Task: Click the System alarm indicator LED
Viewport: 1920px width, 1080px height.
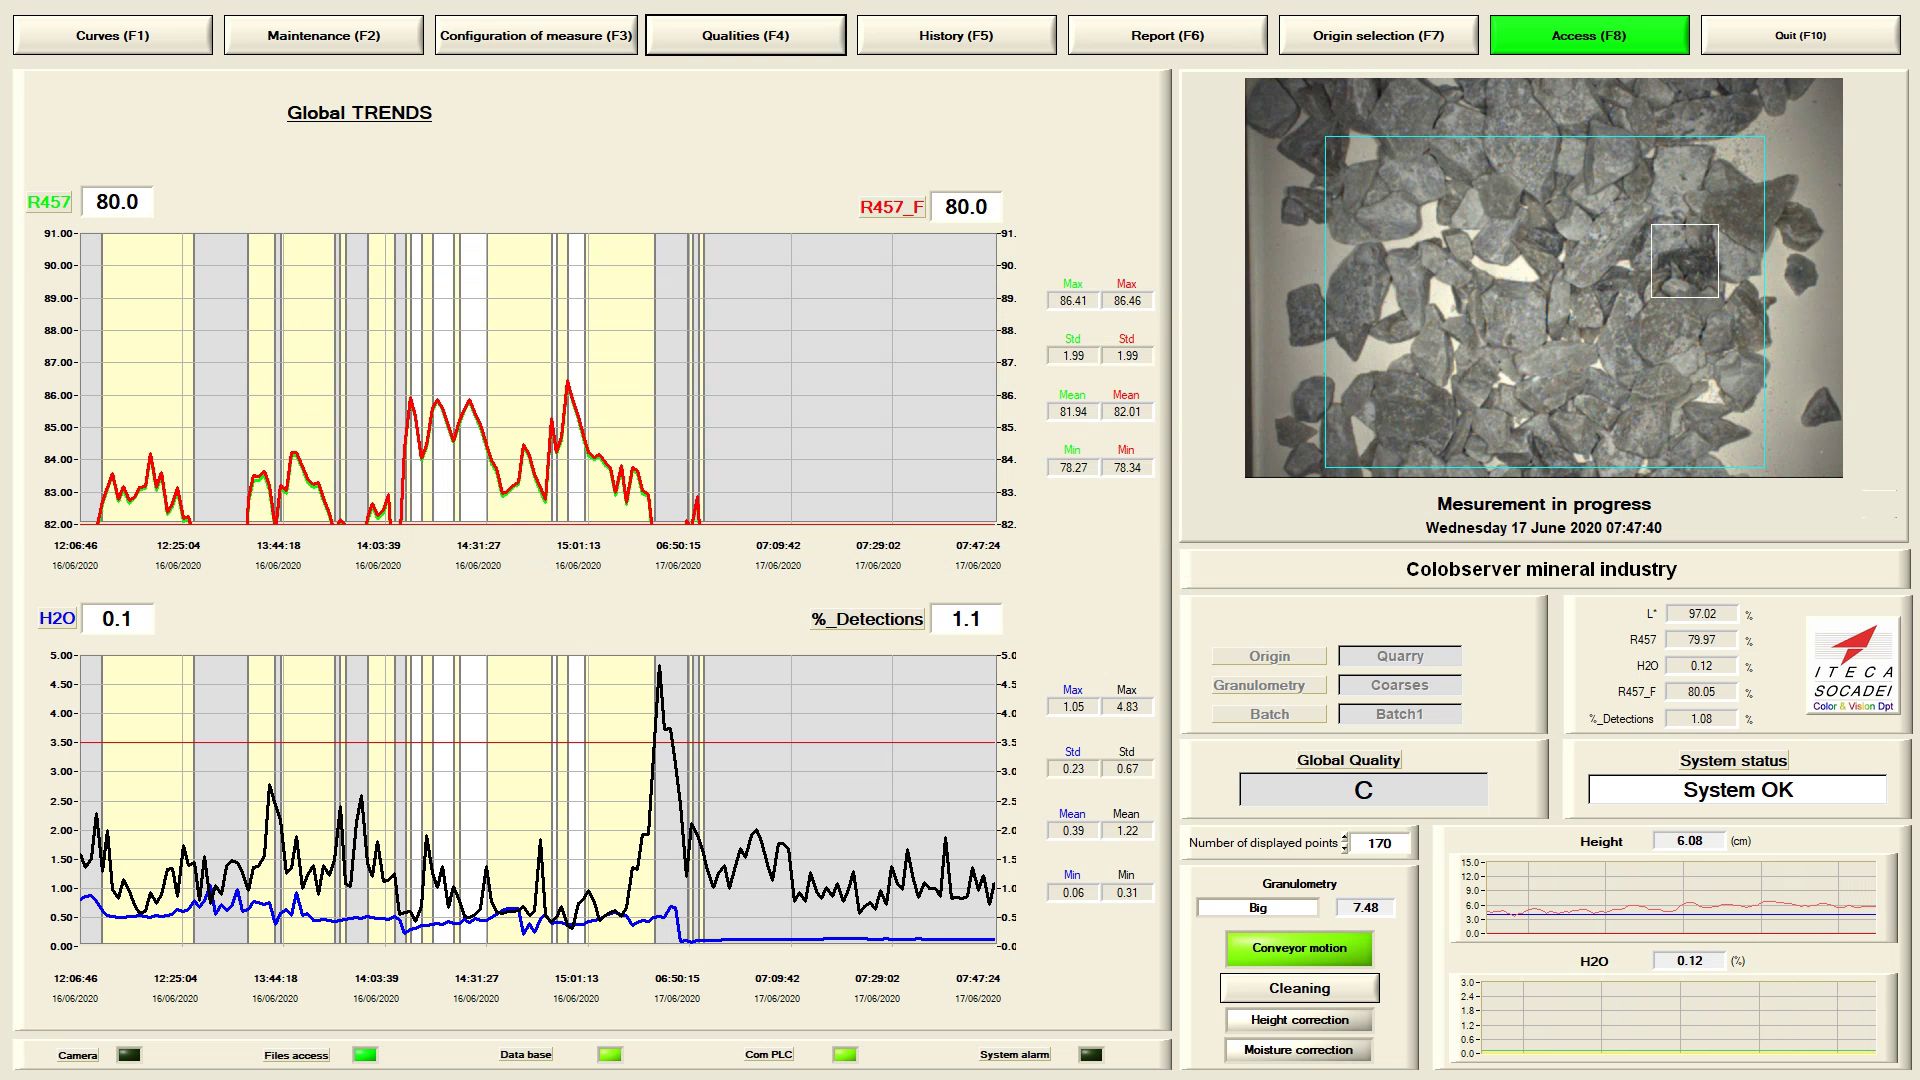Action: [x=1091, y=1054]
